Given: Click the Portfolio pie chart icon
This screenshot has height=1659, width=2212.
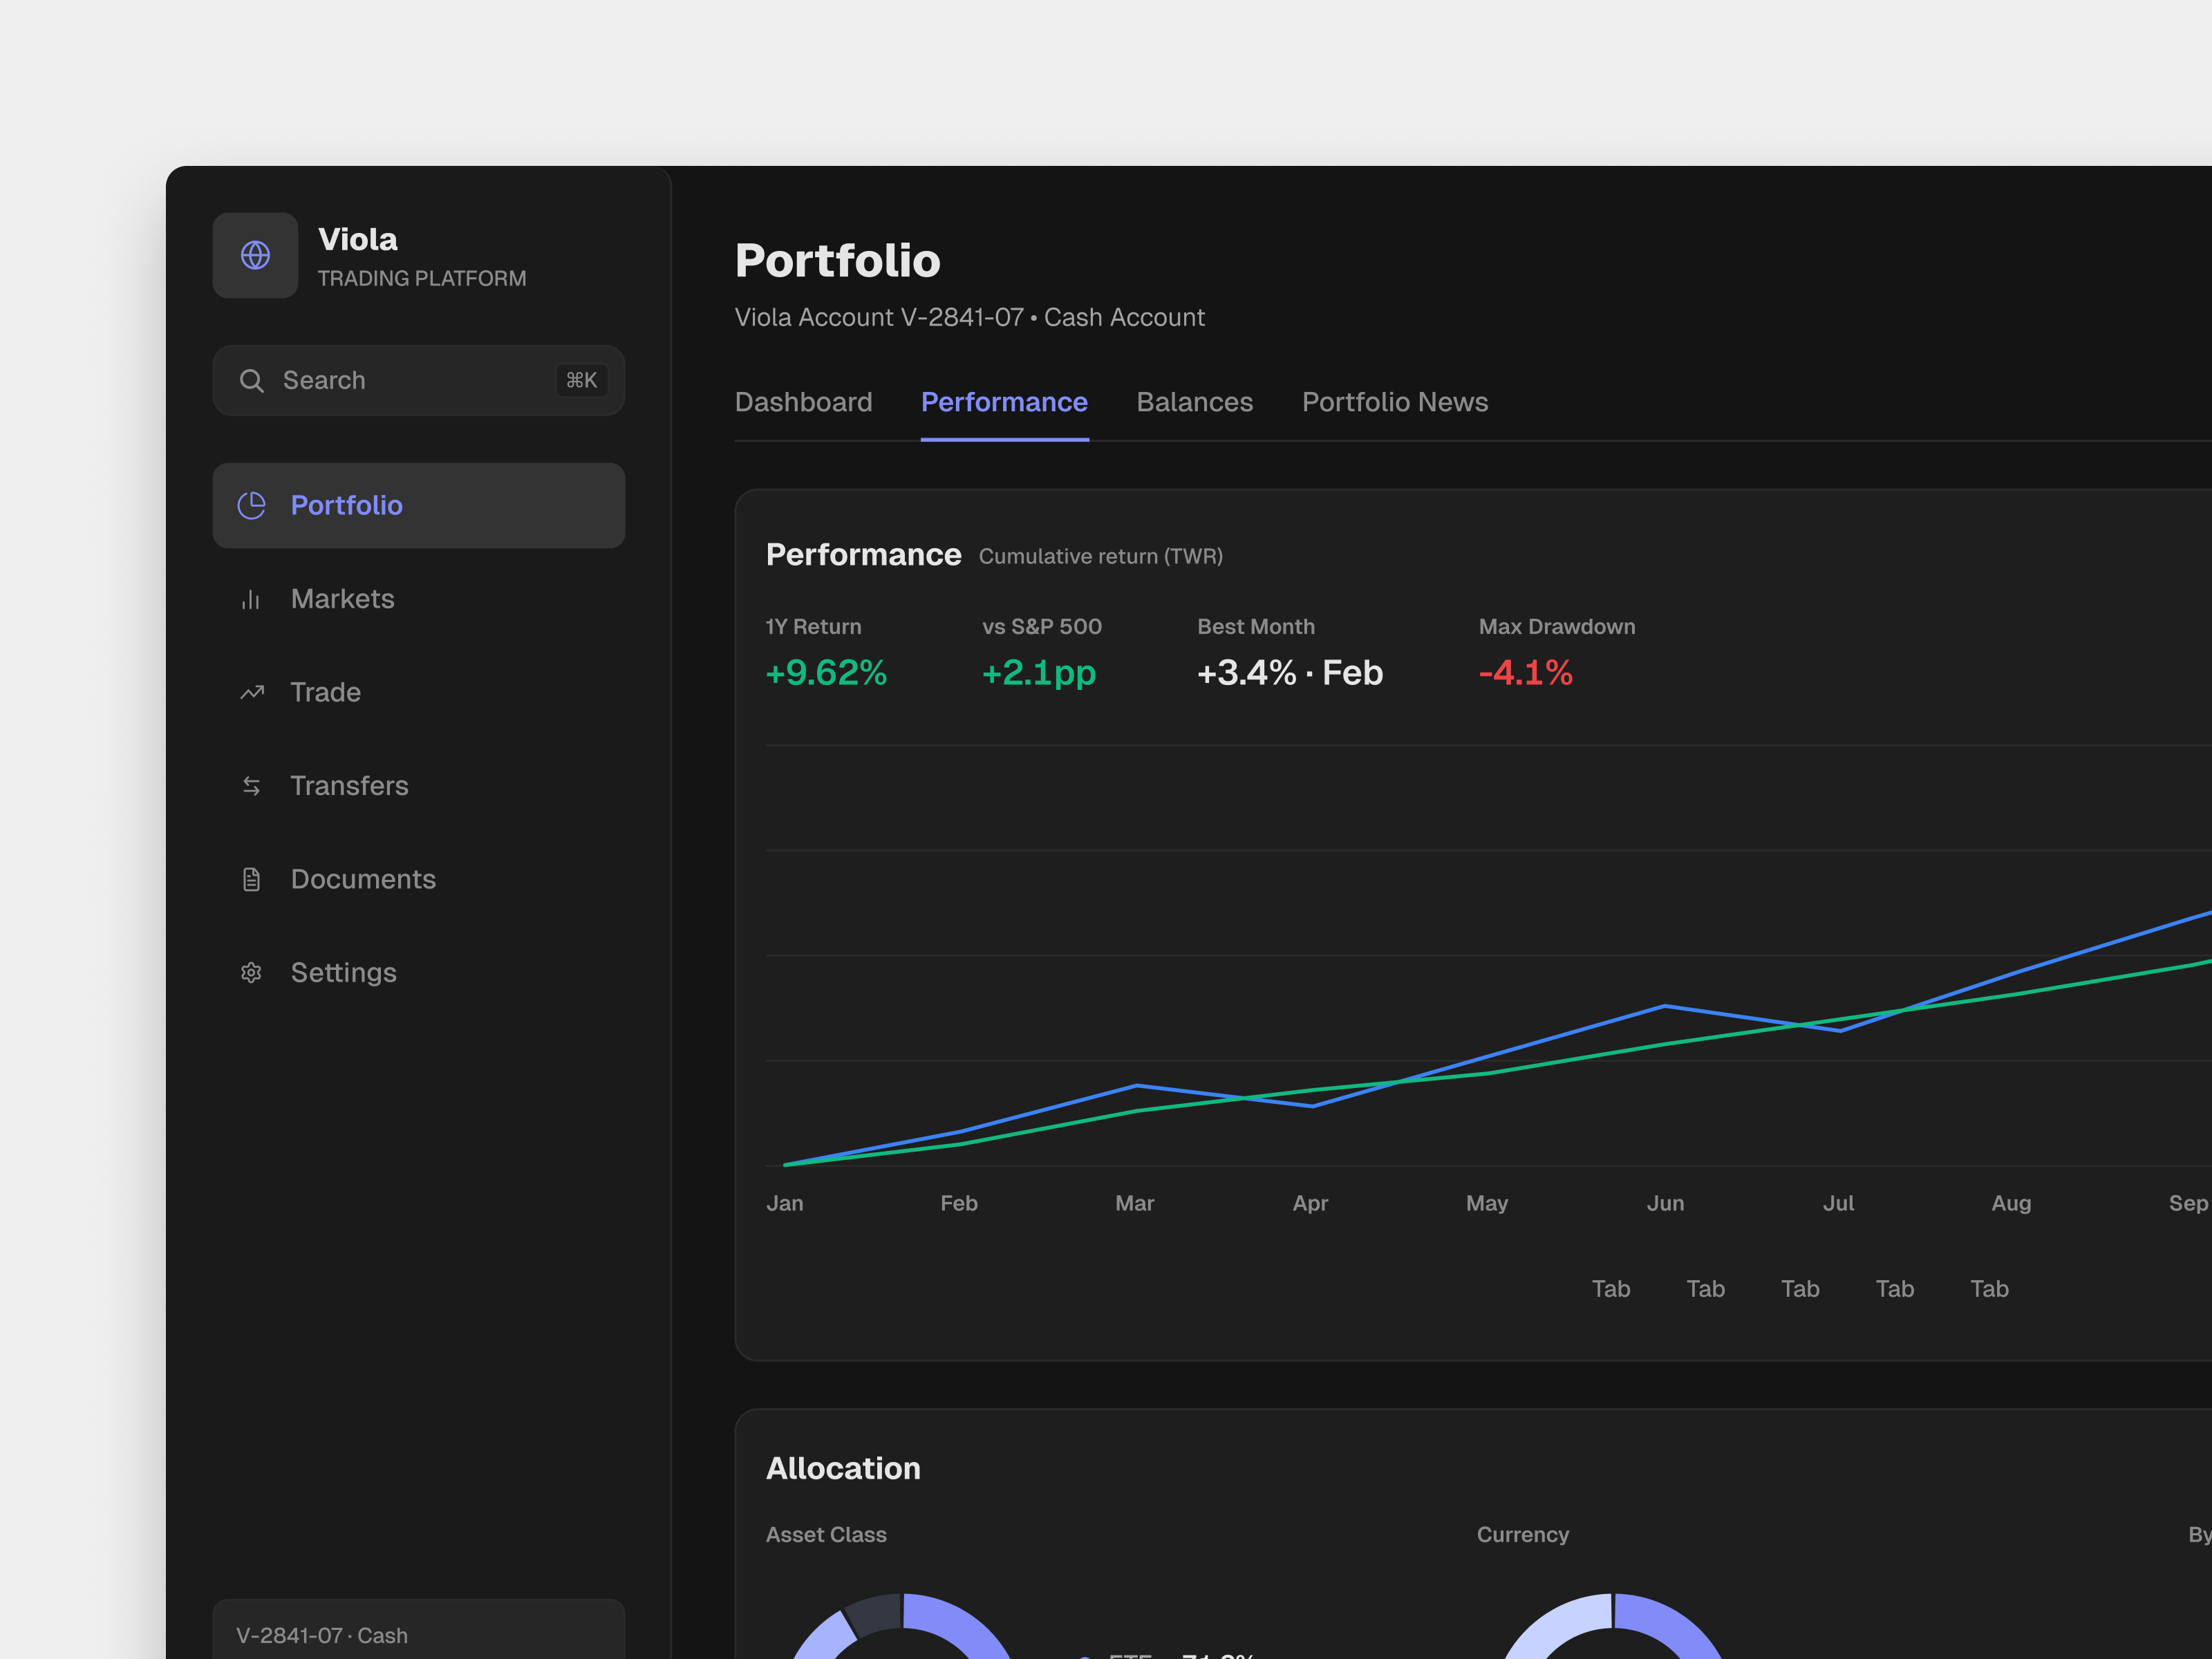Looking at the screenshot, I should click(x=251, y=505).
